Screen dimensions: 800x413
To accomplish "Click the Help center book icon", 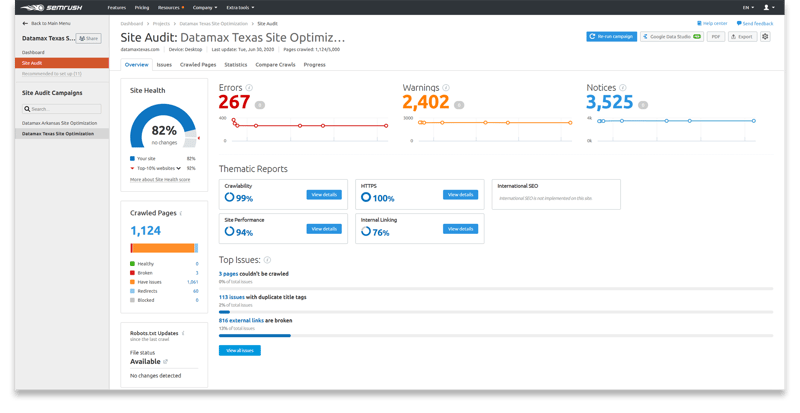I will click(699, 23).
